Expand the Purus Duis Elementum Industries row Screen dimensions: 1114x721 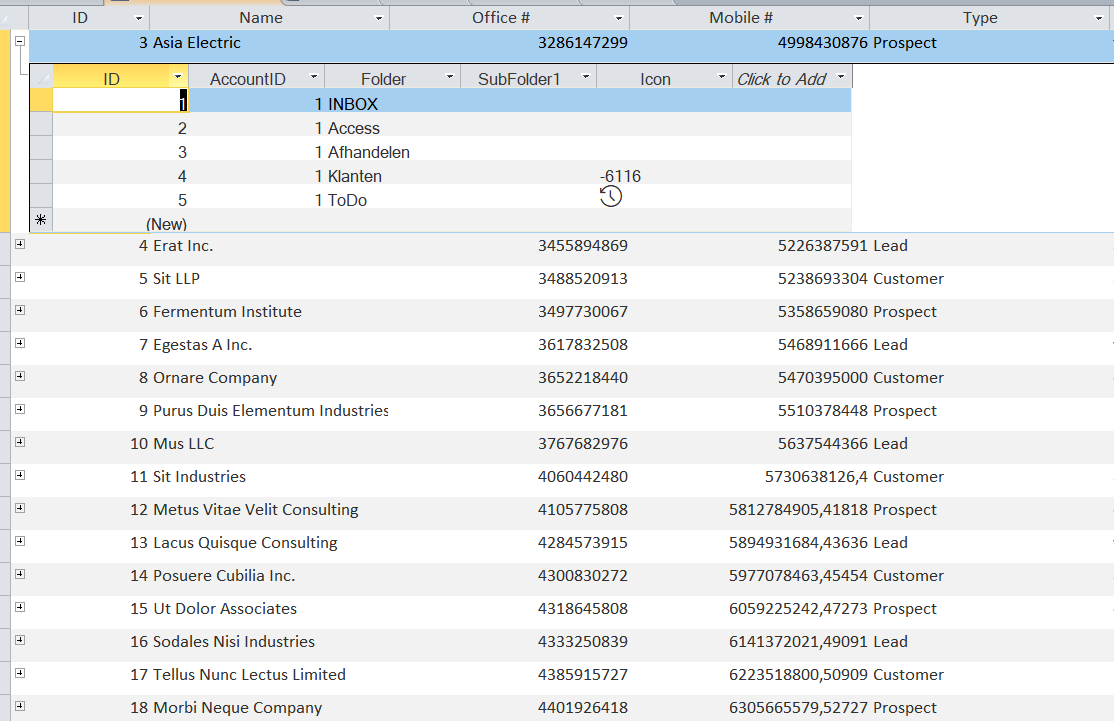pyautogui.click(x=20, y=409)
